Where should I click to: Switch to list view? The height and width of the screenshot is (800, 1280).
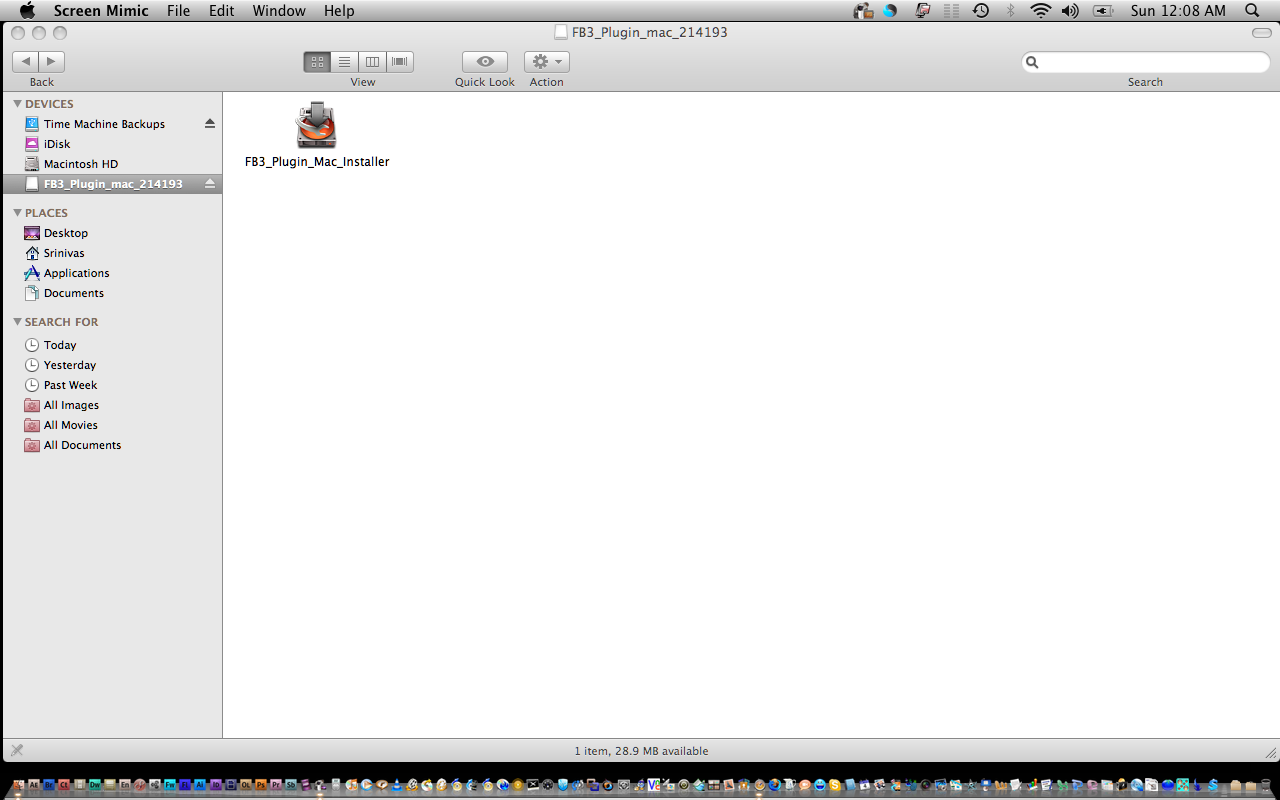[344, 61]
